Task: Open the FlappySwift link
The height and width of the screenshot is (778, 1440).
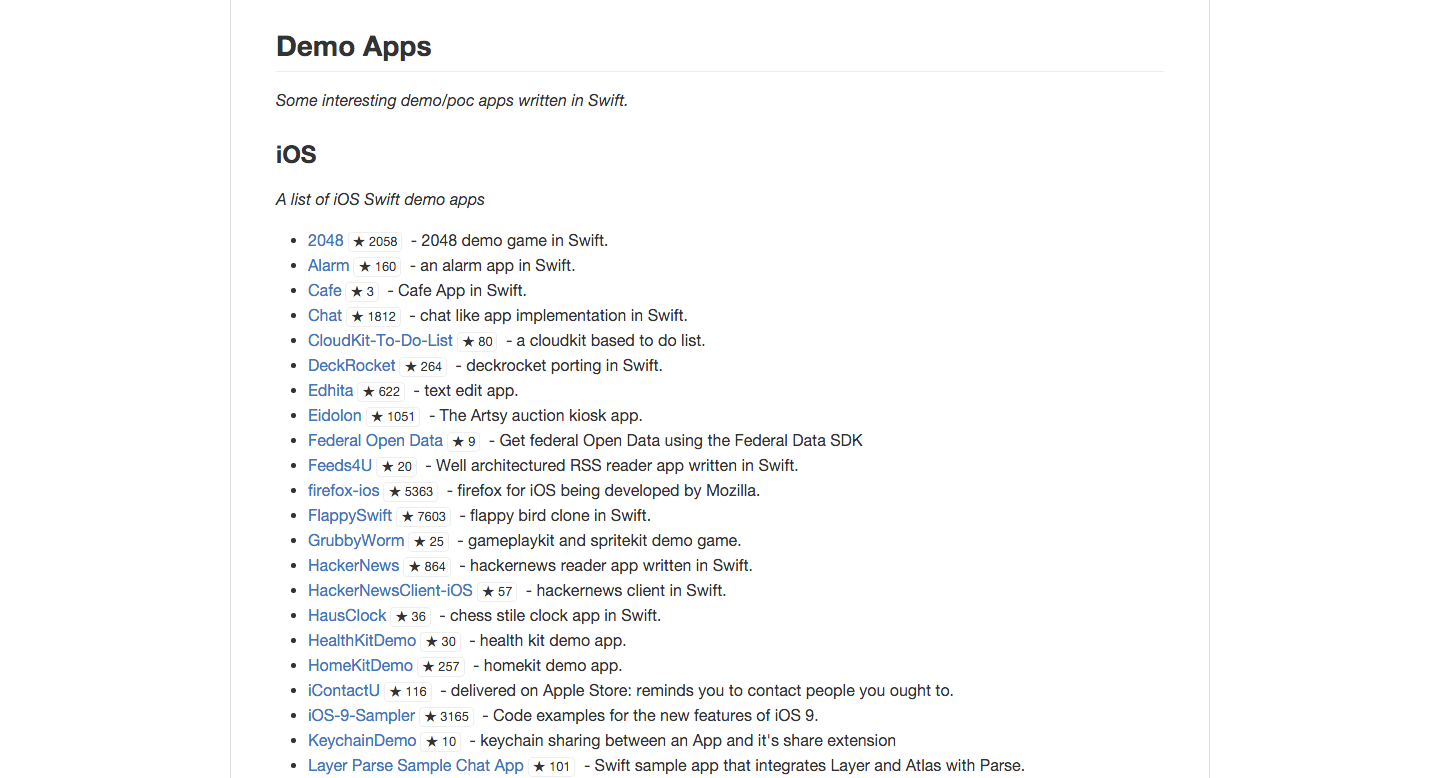Action: click(x=350, y=515)
